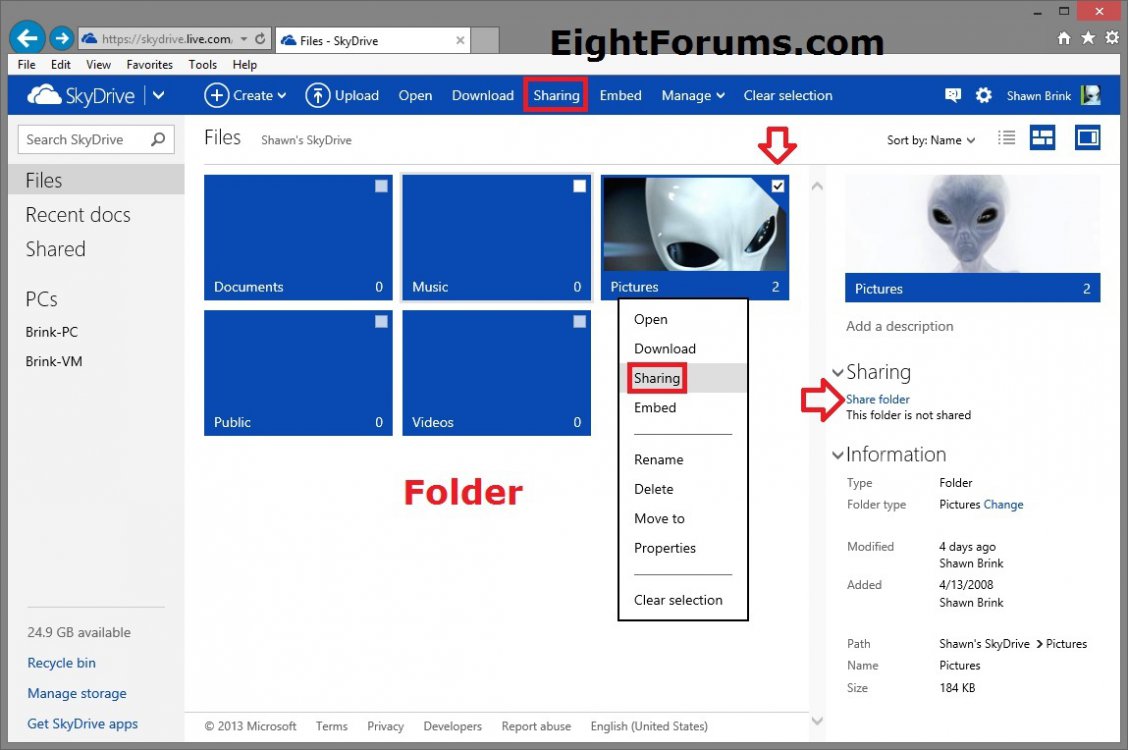Click the Get SkyDrive apps link
The height and width of the screenshot is (750, 1128).
[x=83, y=723]
